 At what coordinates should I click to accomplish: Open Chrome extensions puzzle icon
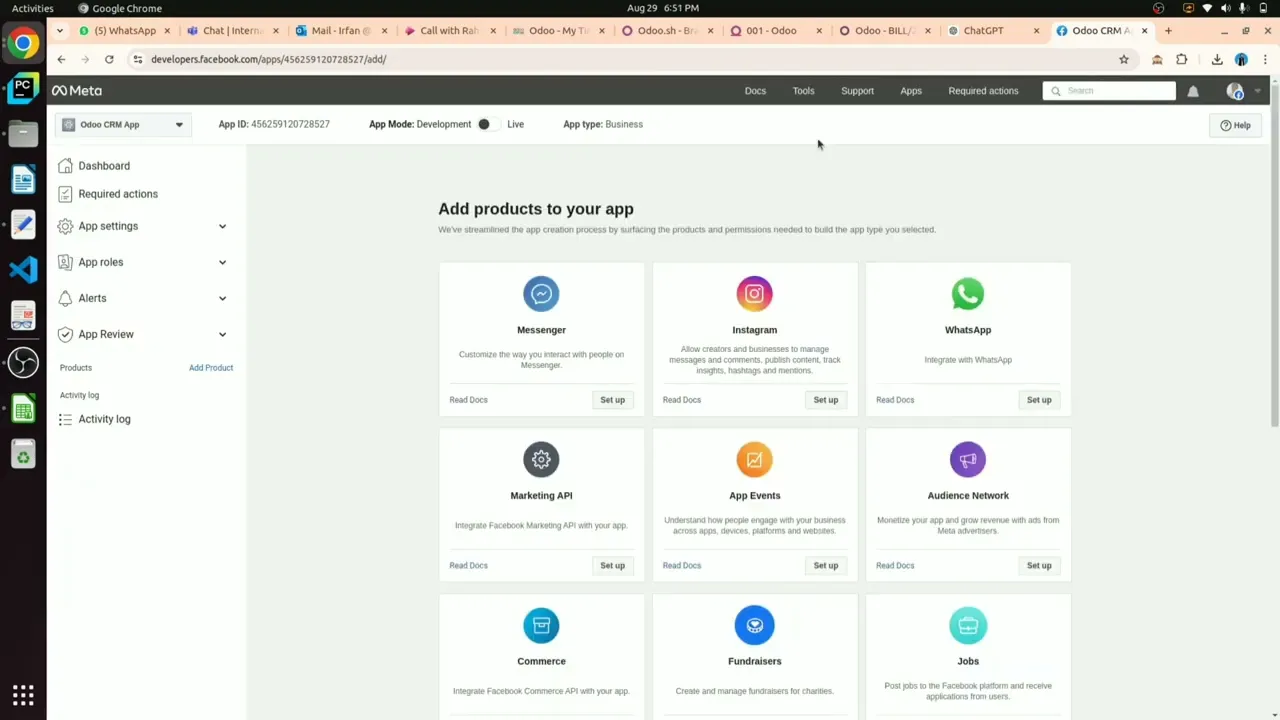coord(1181,59)
